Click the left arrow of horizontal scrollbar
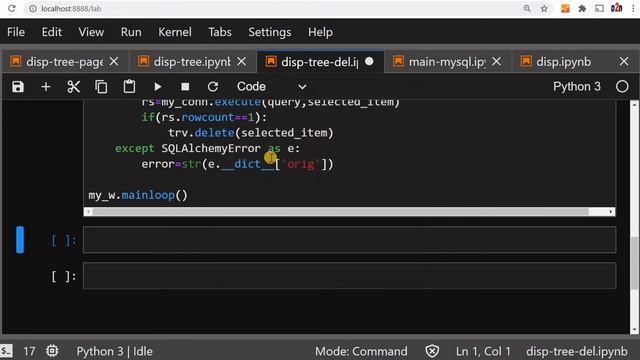 tap(88, 211)
